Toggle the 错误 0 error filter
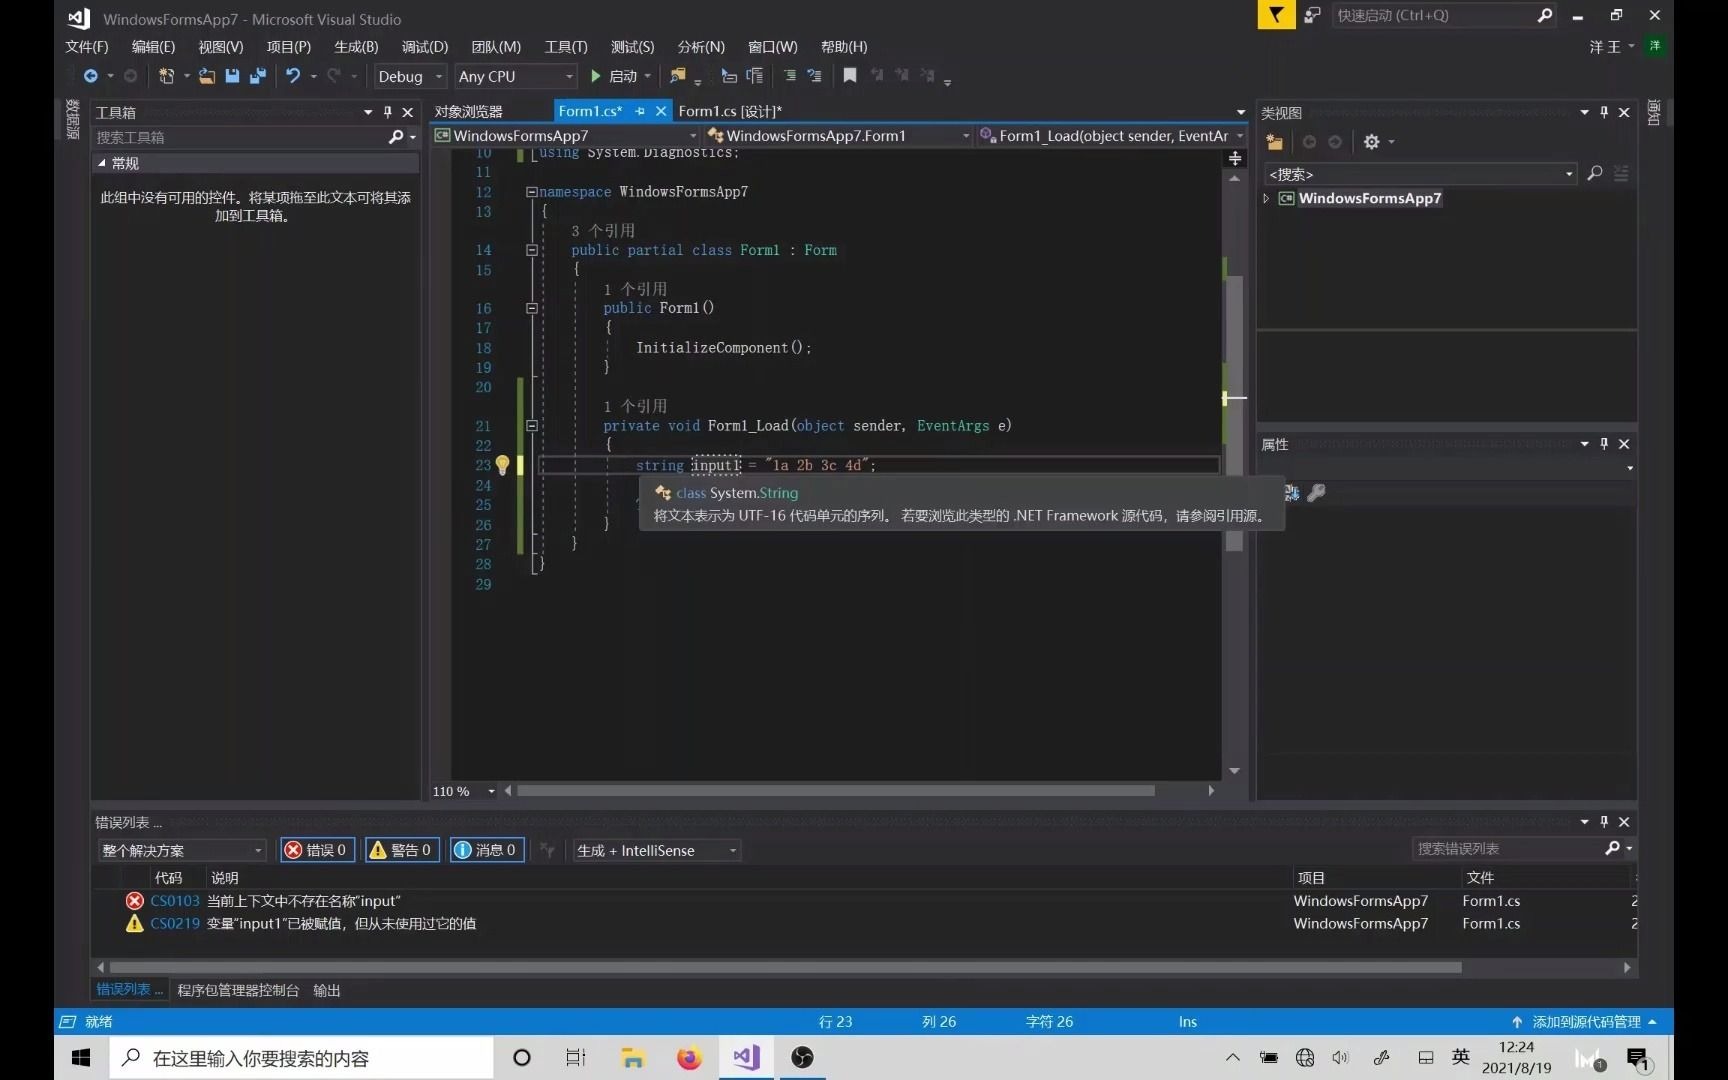Image resolution: width=1728 pixels, height=1080 pixels. click(x=316, y=850)
